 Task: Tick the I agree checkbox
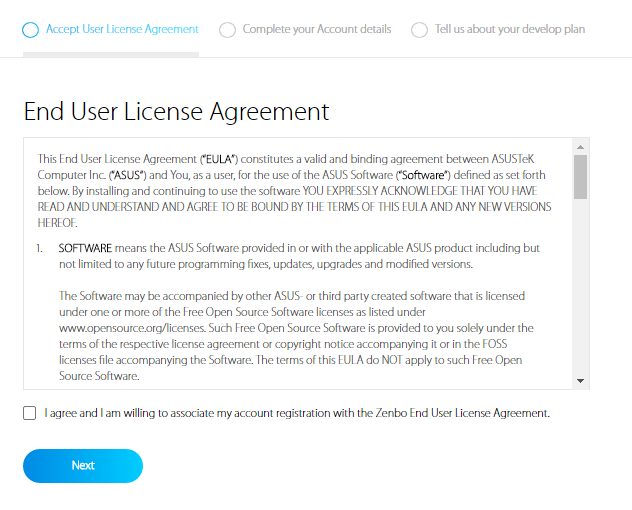(29, 413)
